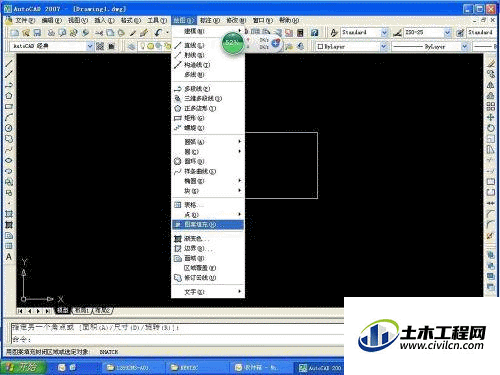
Task: Click the Text Style icon
Action: [334, 33]
